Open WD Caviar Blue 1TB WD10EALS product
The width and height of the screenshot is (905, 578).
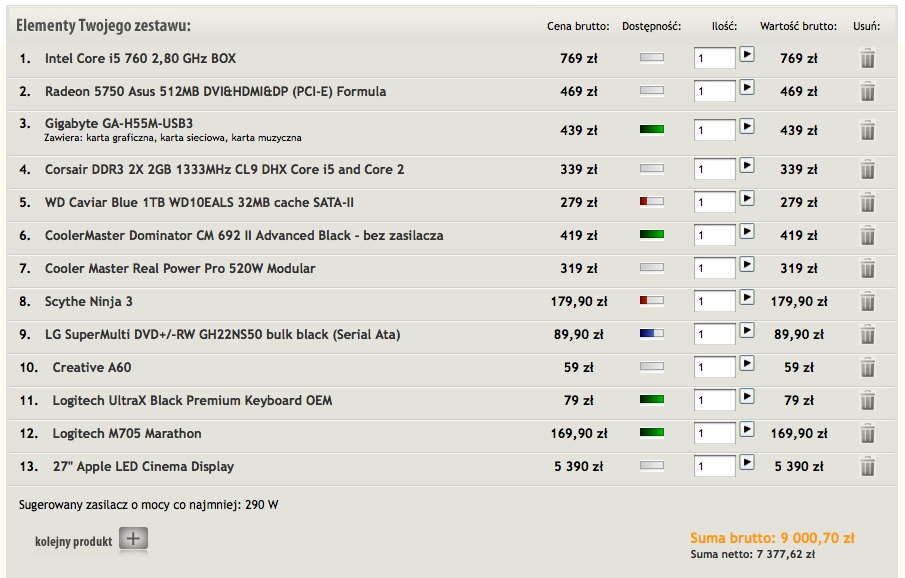tap(199, 202)
